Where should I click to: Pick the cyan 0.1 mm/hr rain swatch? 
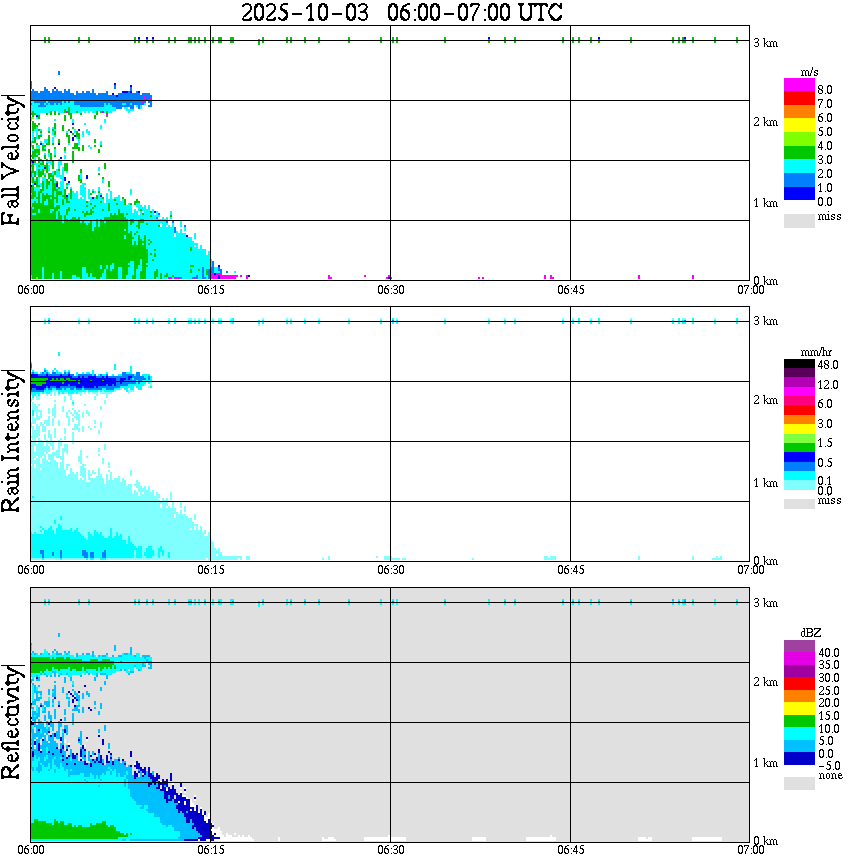[x=799, y=476]
